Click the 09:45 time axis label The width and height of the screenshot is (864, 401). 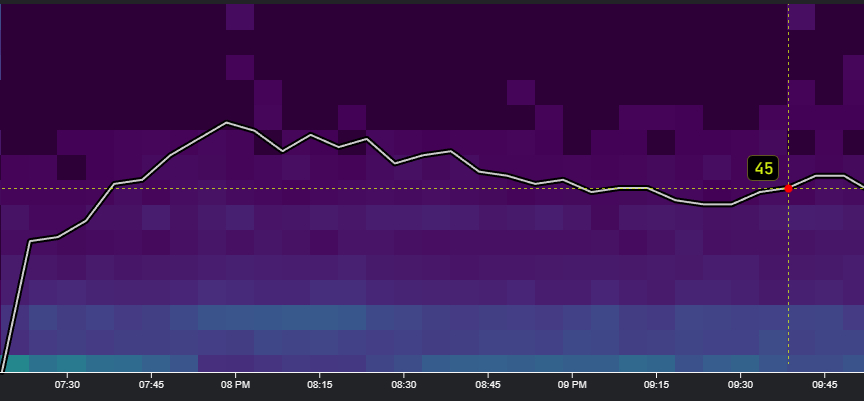coord(825,384)
